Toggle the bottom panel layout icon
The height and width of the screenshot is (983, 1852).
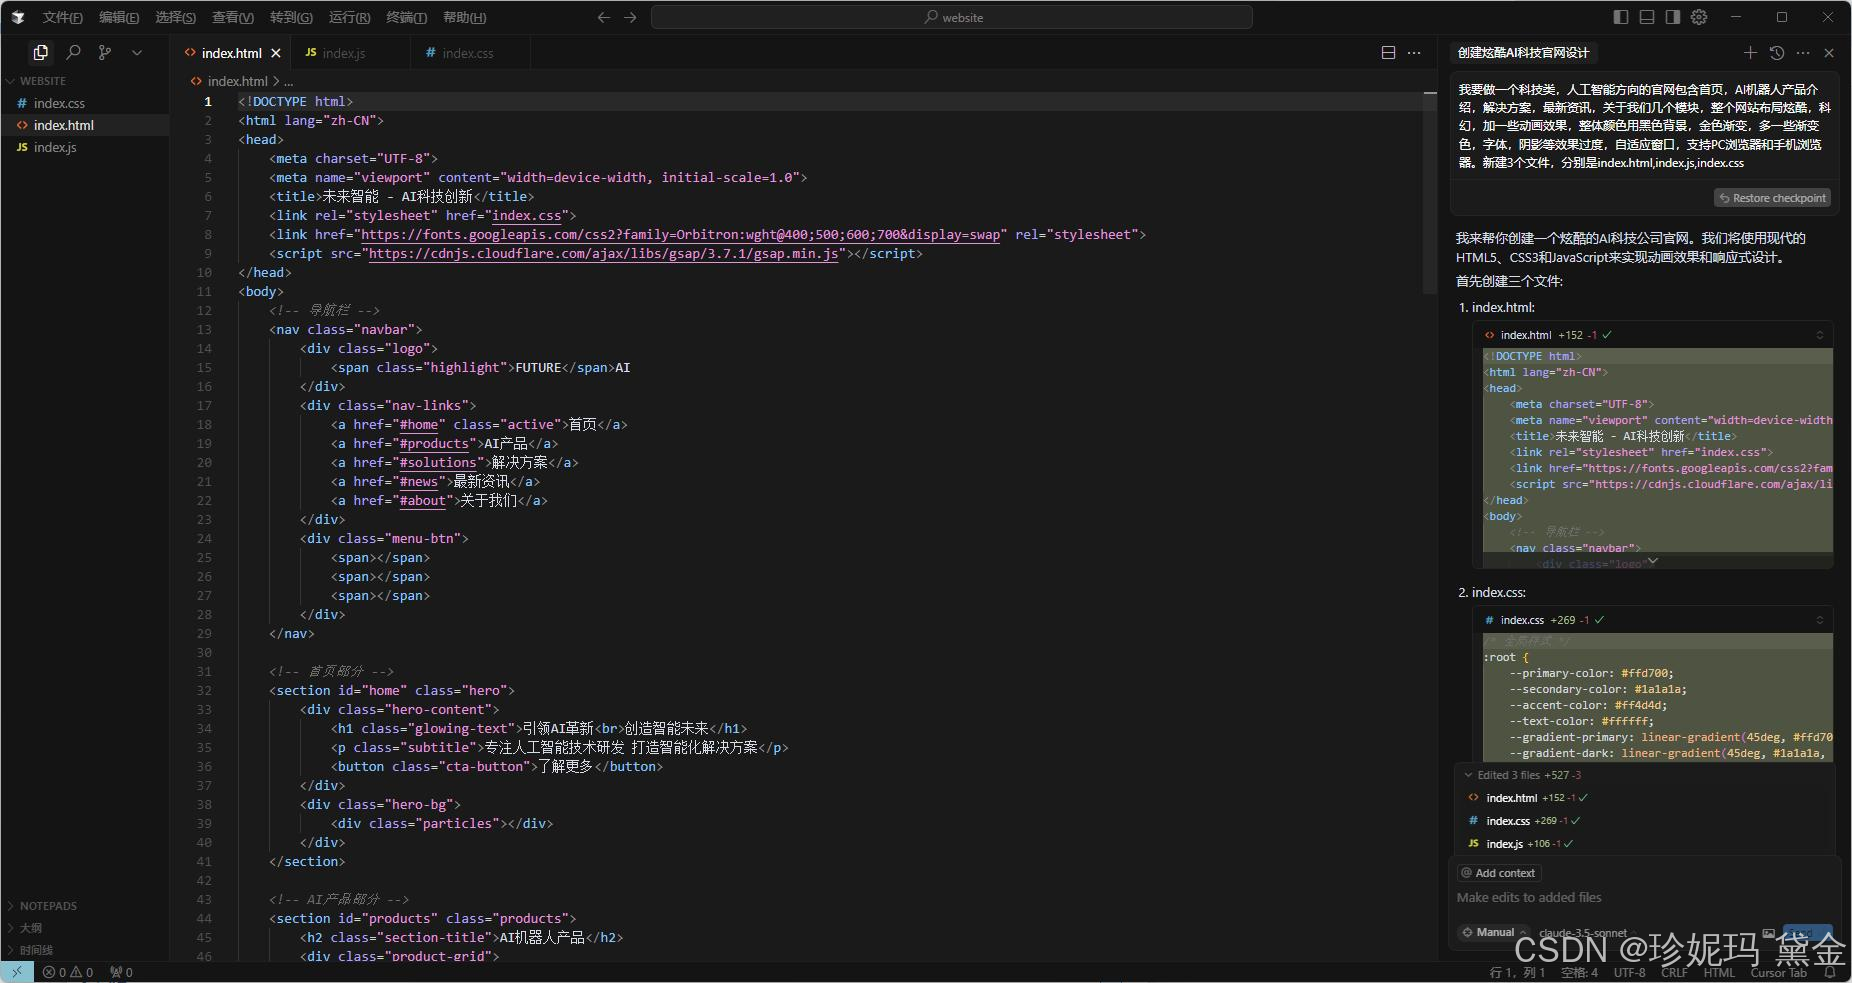tap(1647, 17)
